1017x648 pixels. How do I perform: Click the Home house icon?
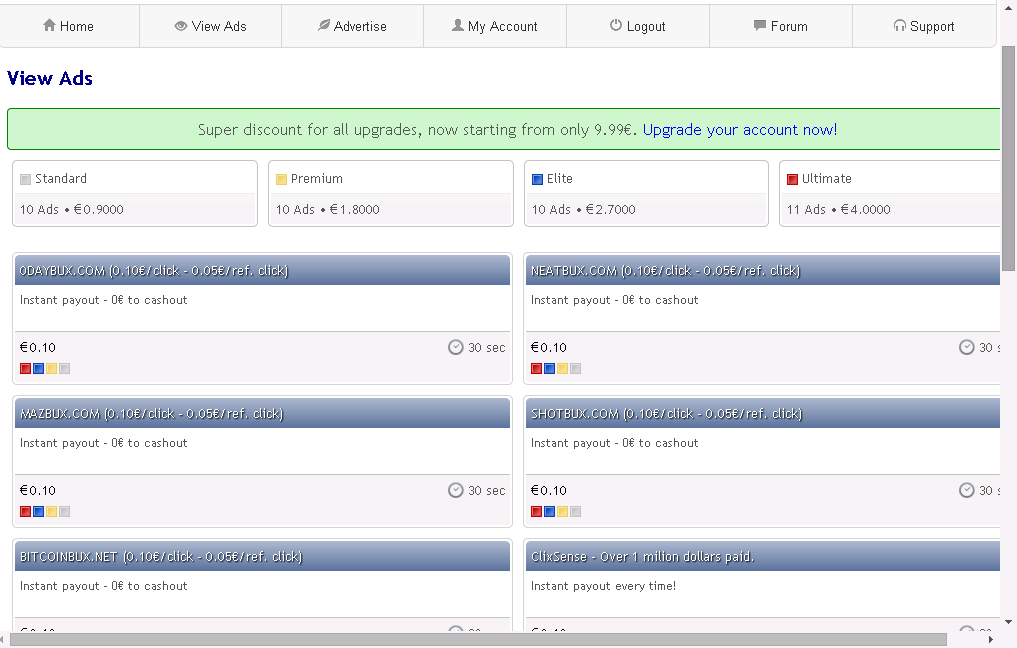(x=49, y=25)
